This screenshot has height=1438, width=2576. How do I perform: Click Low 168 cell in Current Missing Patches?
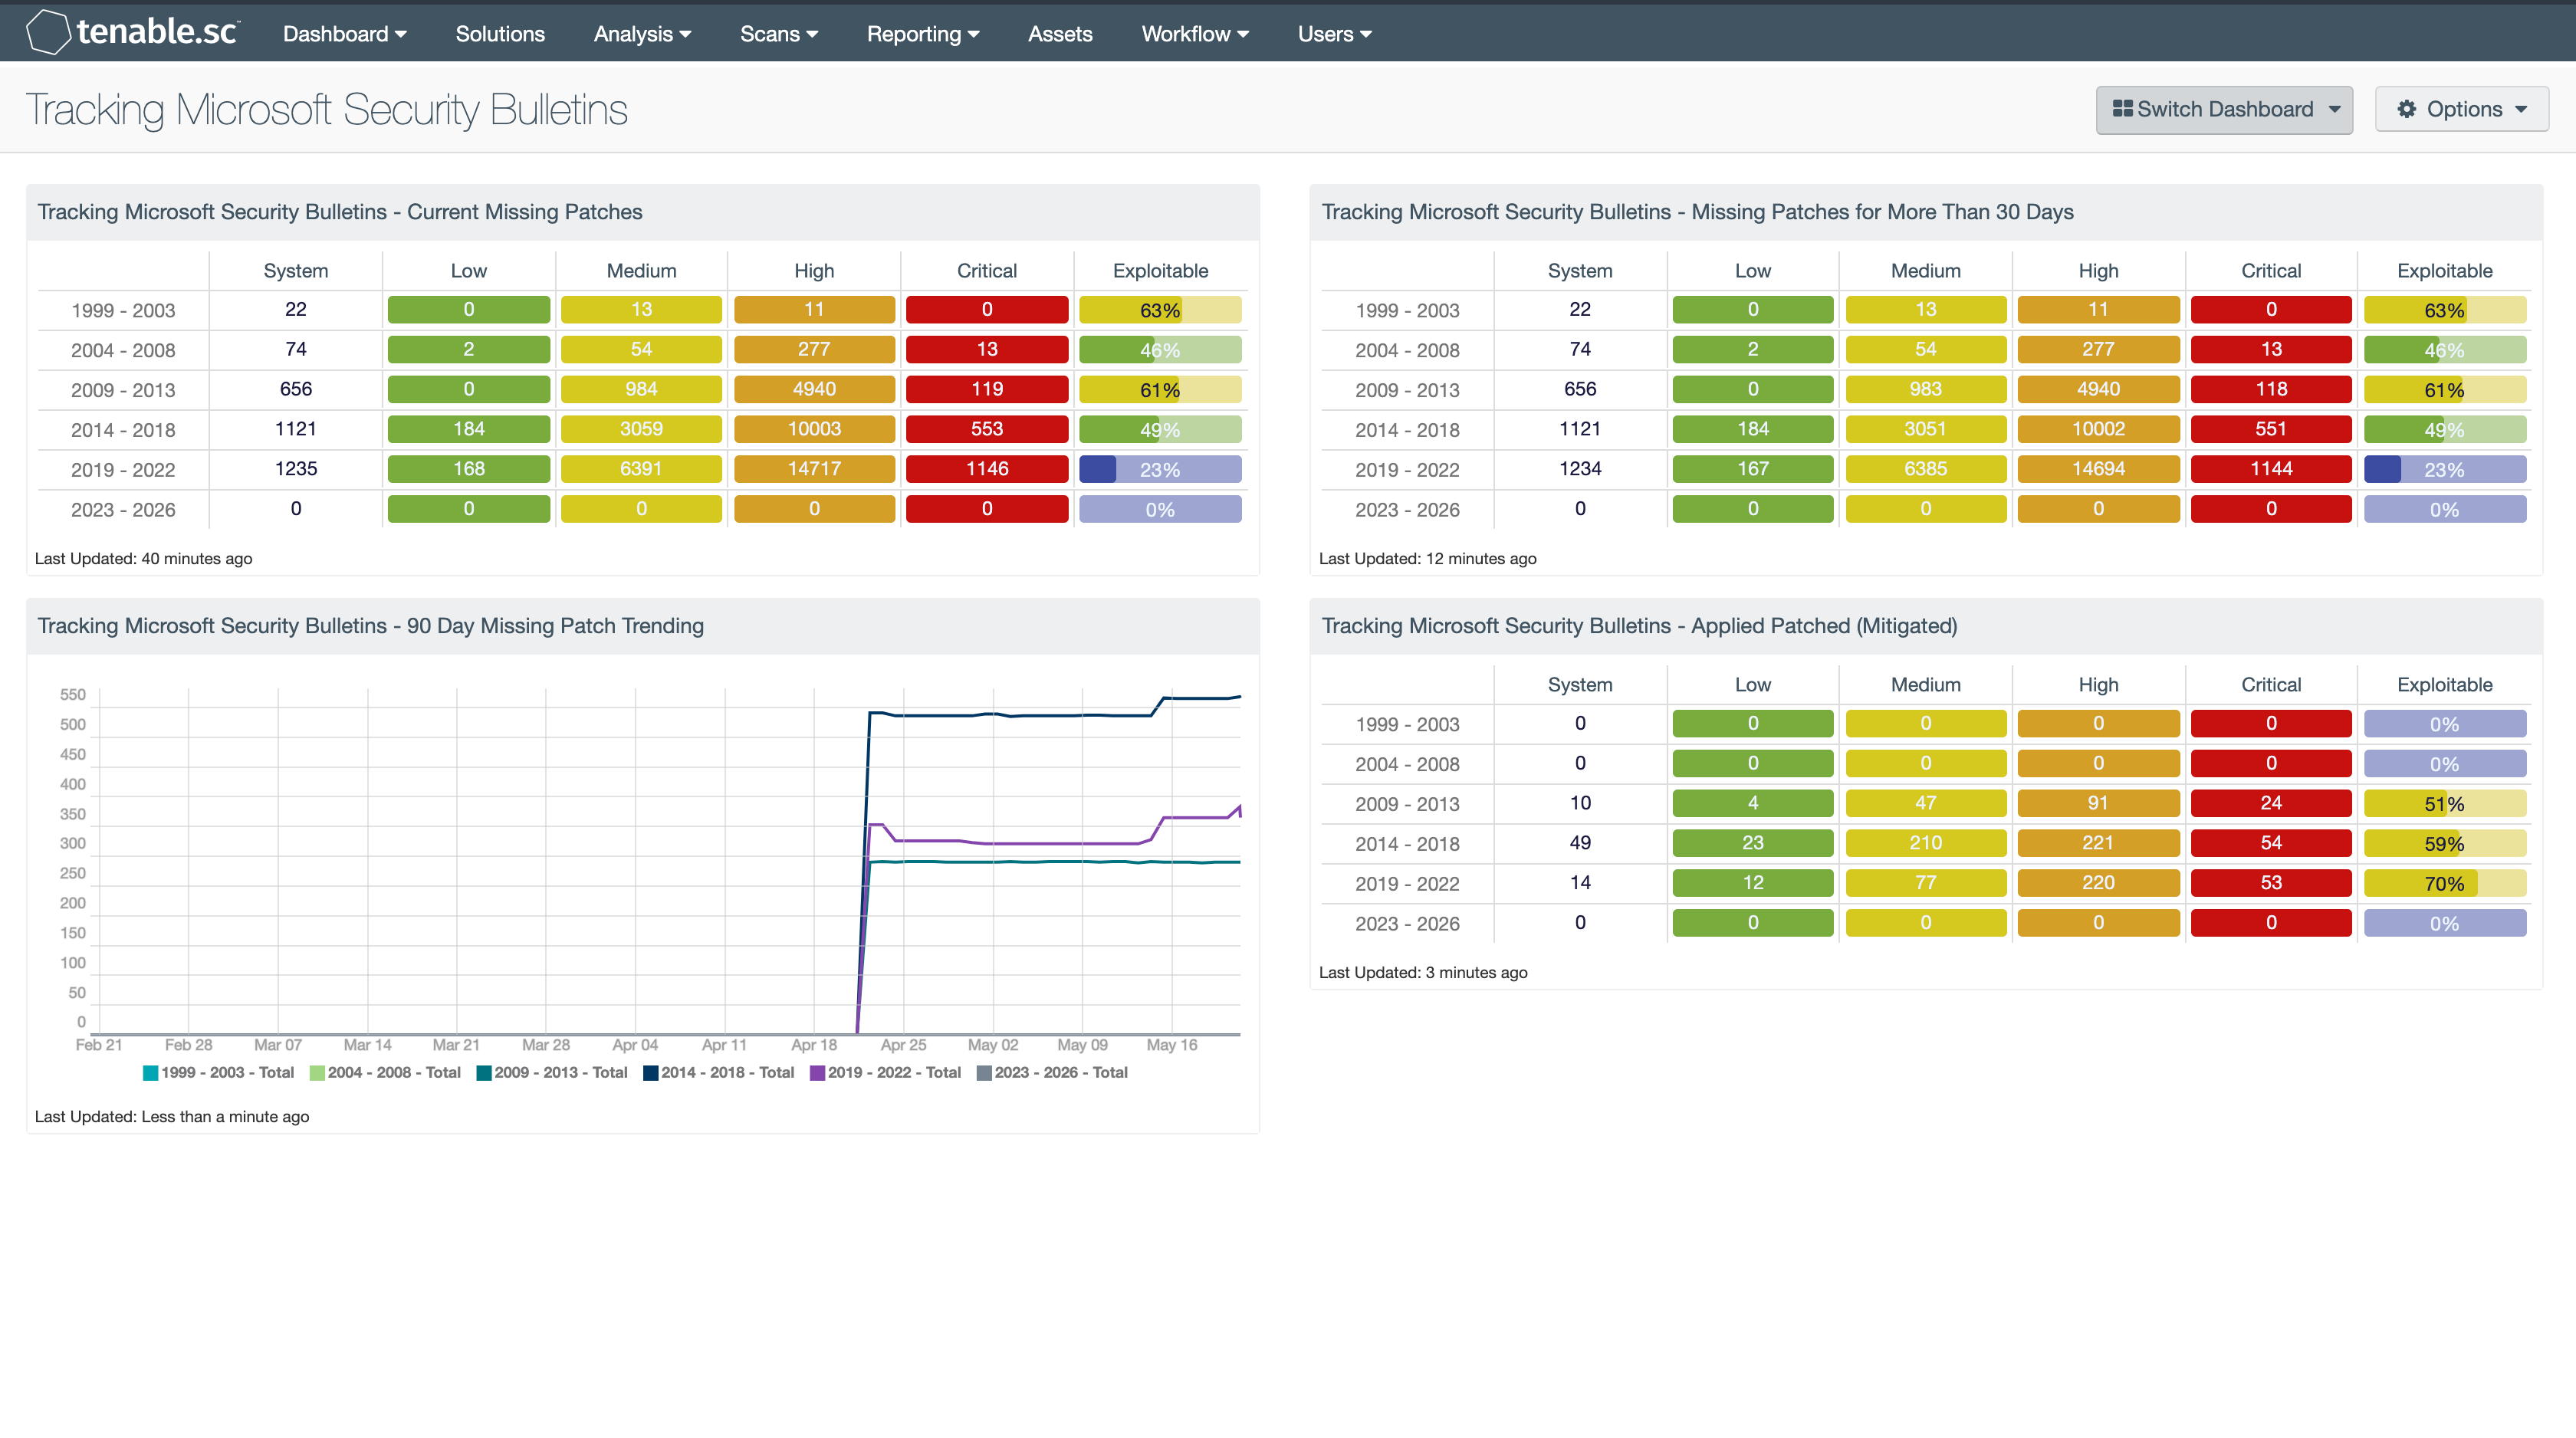tap(468, 469)
